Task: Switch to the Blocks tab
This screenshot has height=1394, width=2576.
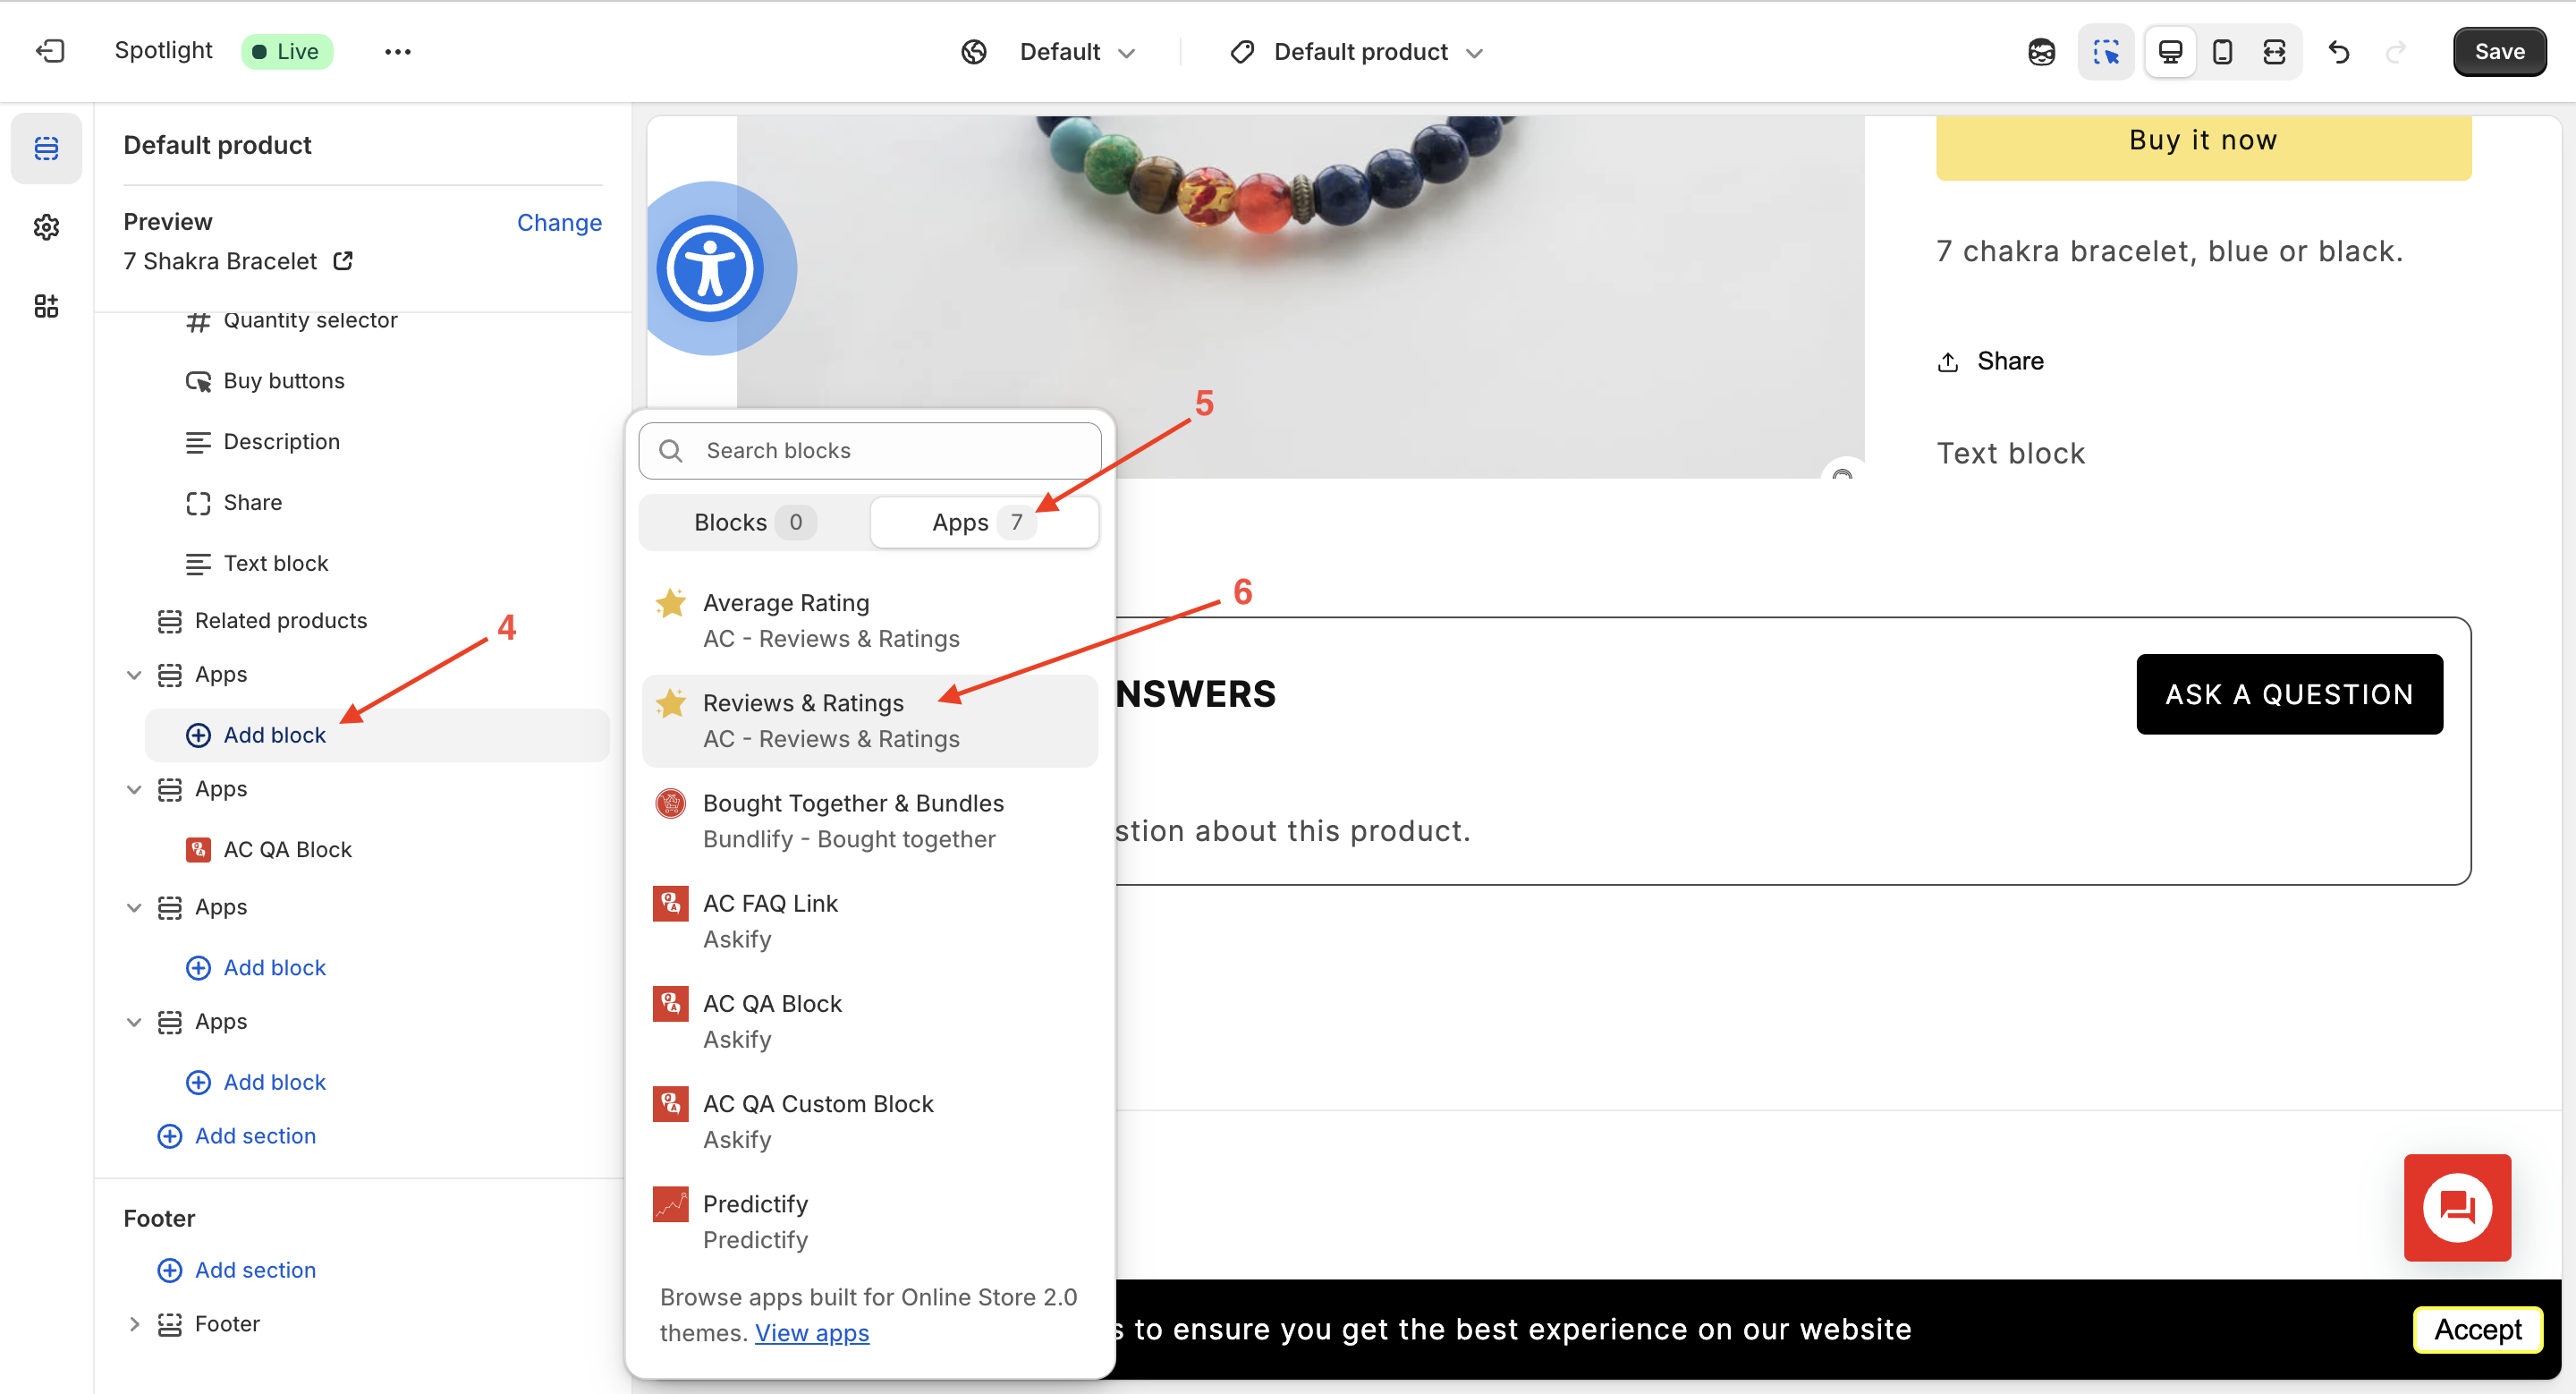Action: click(x=755, y=522)
